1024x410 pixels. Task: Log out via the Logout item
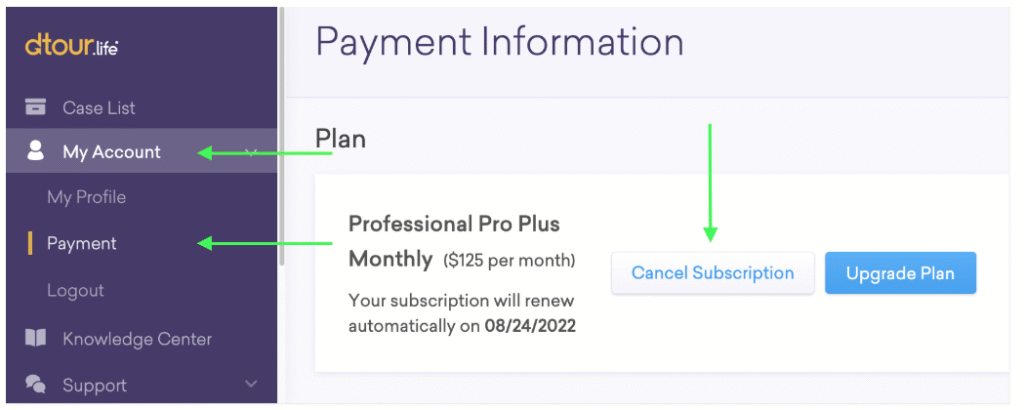[x=75, y=290]
